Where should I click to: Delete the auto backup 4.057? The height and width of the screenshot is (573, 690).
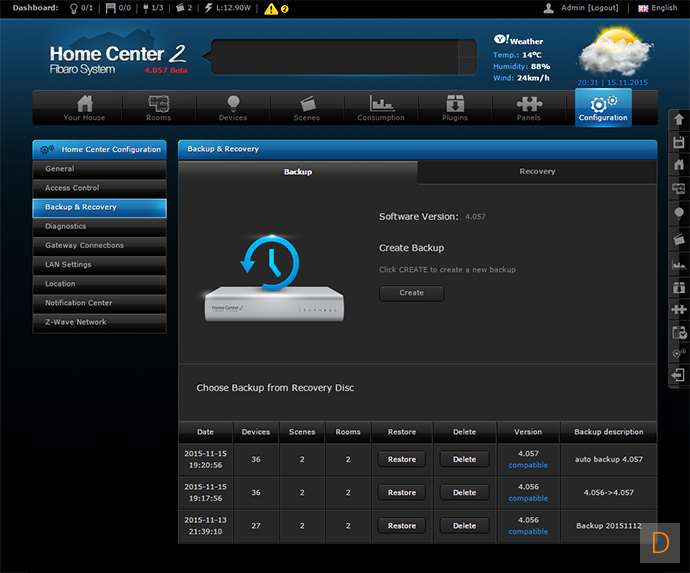tap(465, 459)
